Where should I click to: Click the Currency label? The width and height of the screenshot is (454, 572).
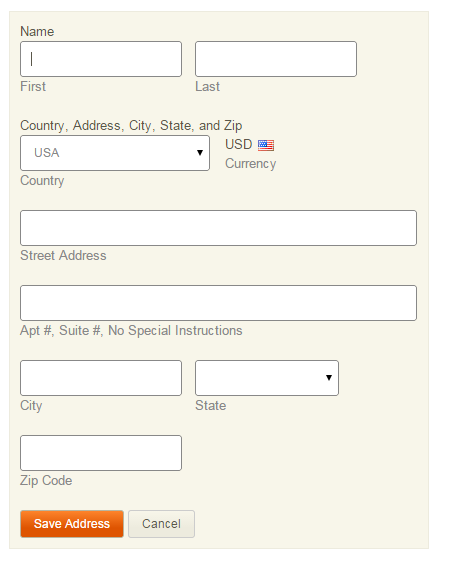251,164
